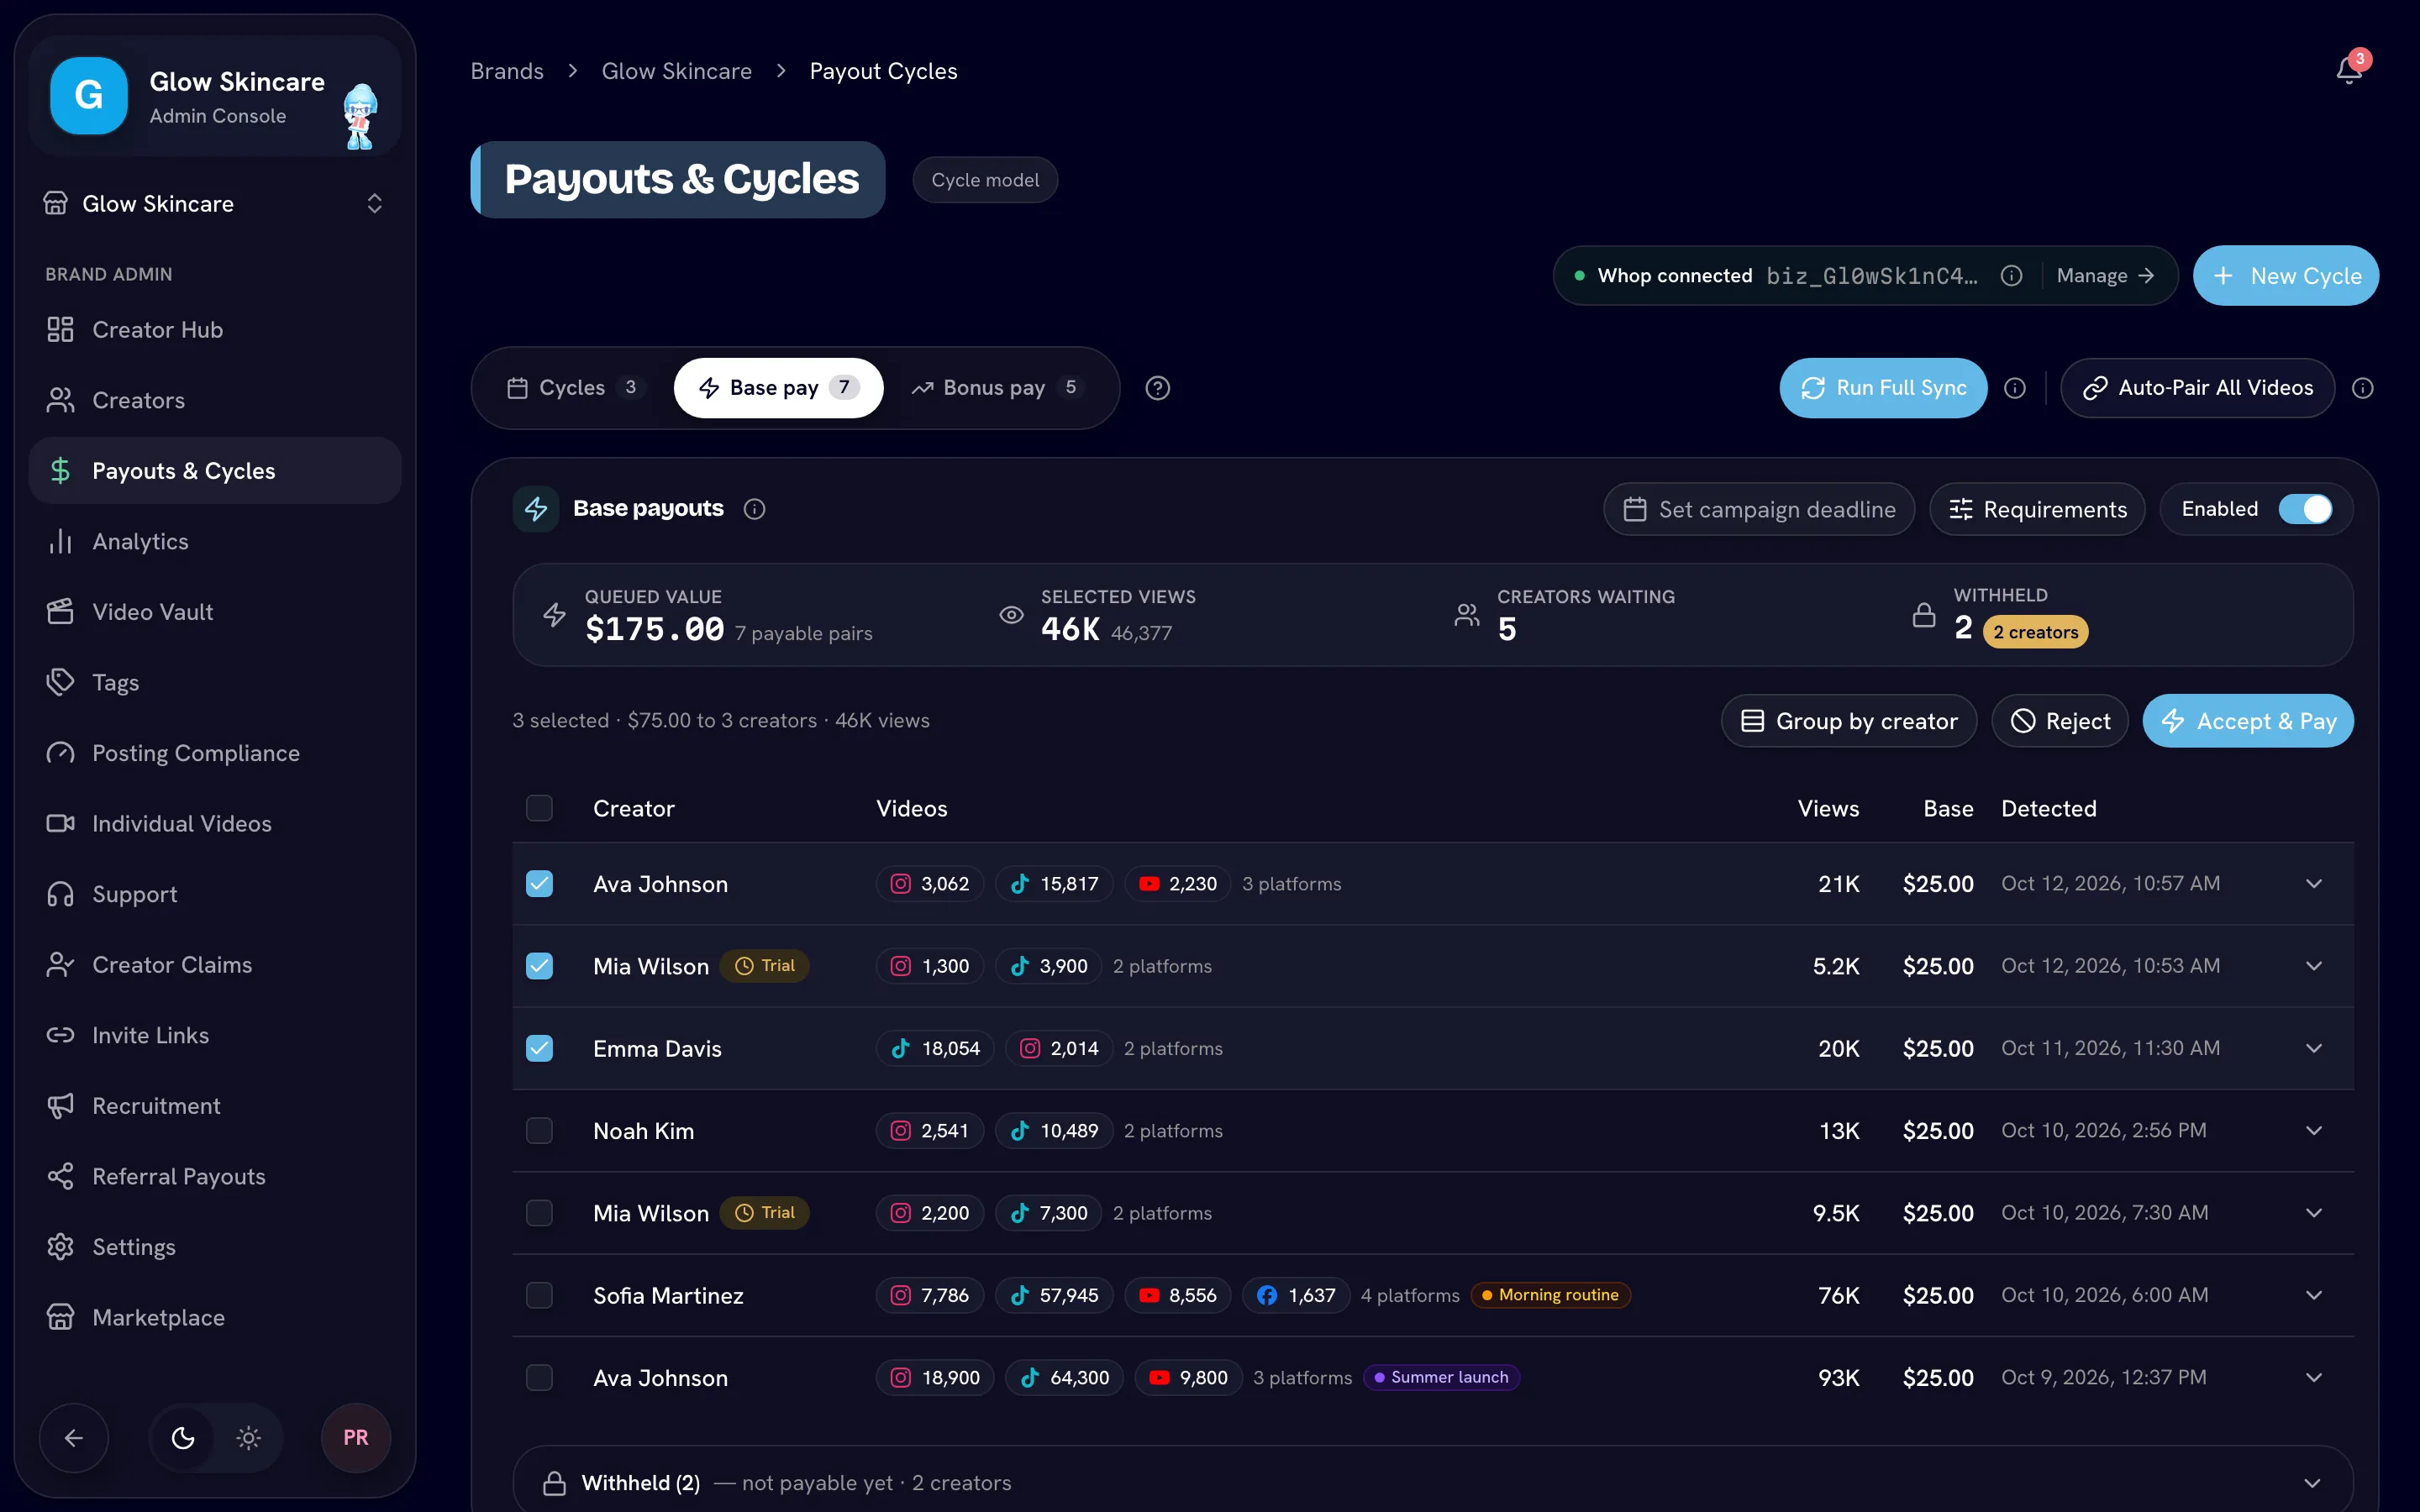This screenshot has width=2420, height=1512.
Task: Check Noah Kim's row checkbox
Action: click(539, 1131)
